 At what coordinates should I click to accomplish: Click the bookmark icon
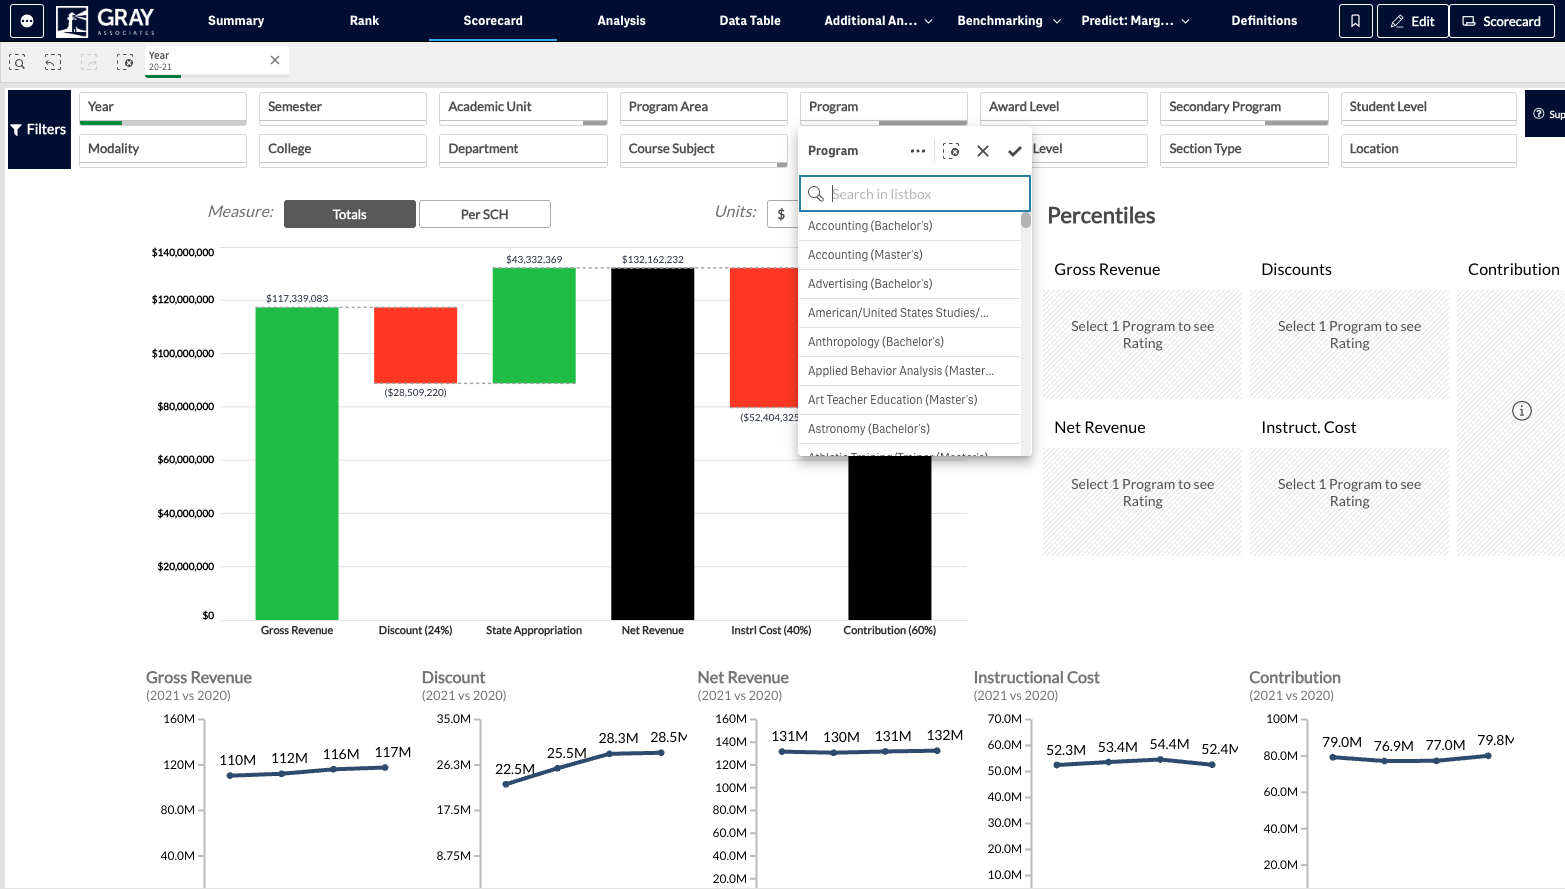click(1355, 21)
